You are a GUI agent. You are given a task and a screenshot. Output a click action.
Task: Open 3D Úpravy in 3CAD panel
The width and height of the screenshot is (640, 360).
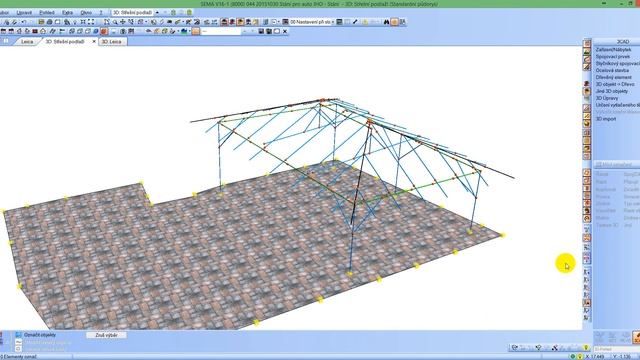(607, 98)
